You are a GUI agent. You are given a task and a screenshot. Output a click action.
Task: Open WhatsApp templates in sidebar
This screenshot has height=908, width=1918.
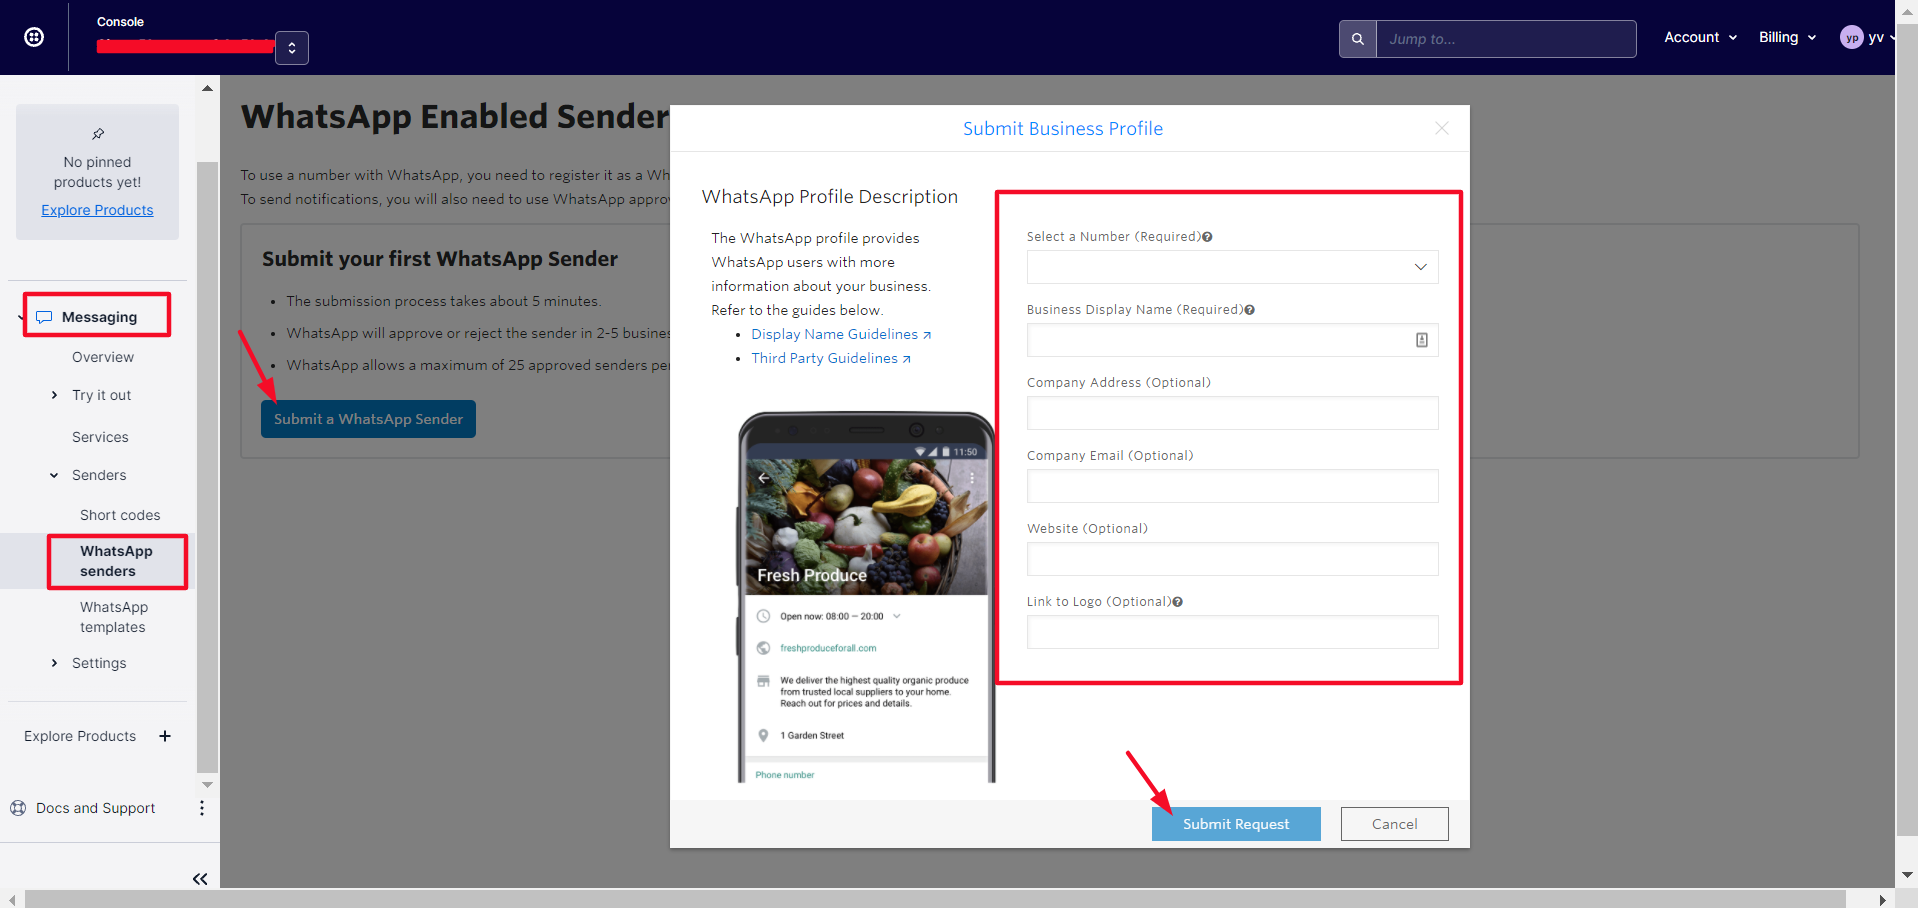[x=114, y=617]
